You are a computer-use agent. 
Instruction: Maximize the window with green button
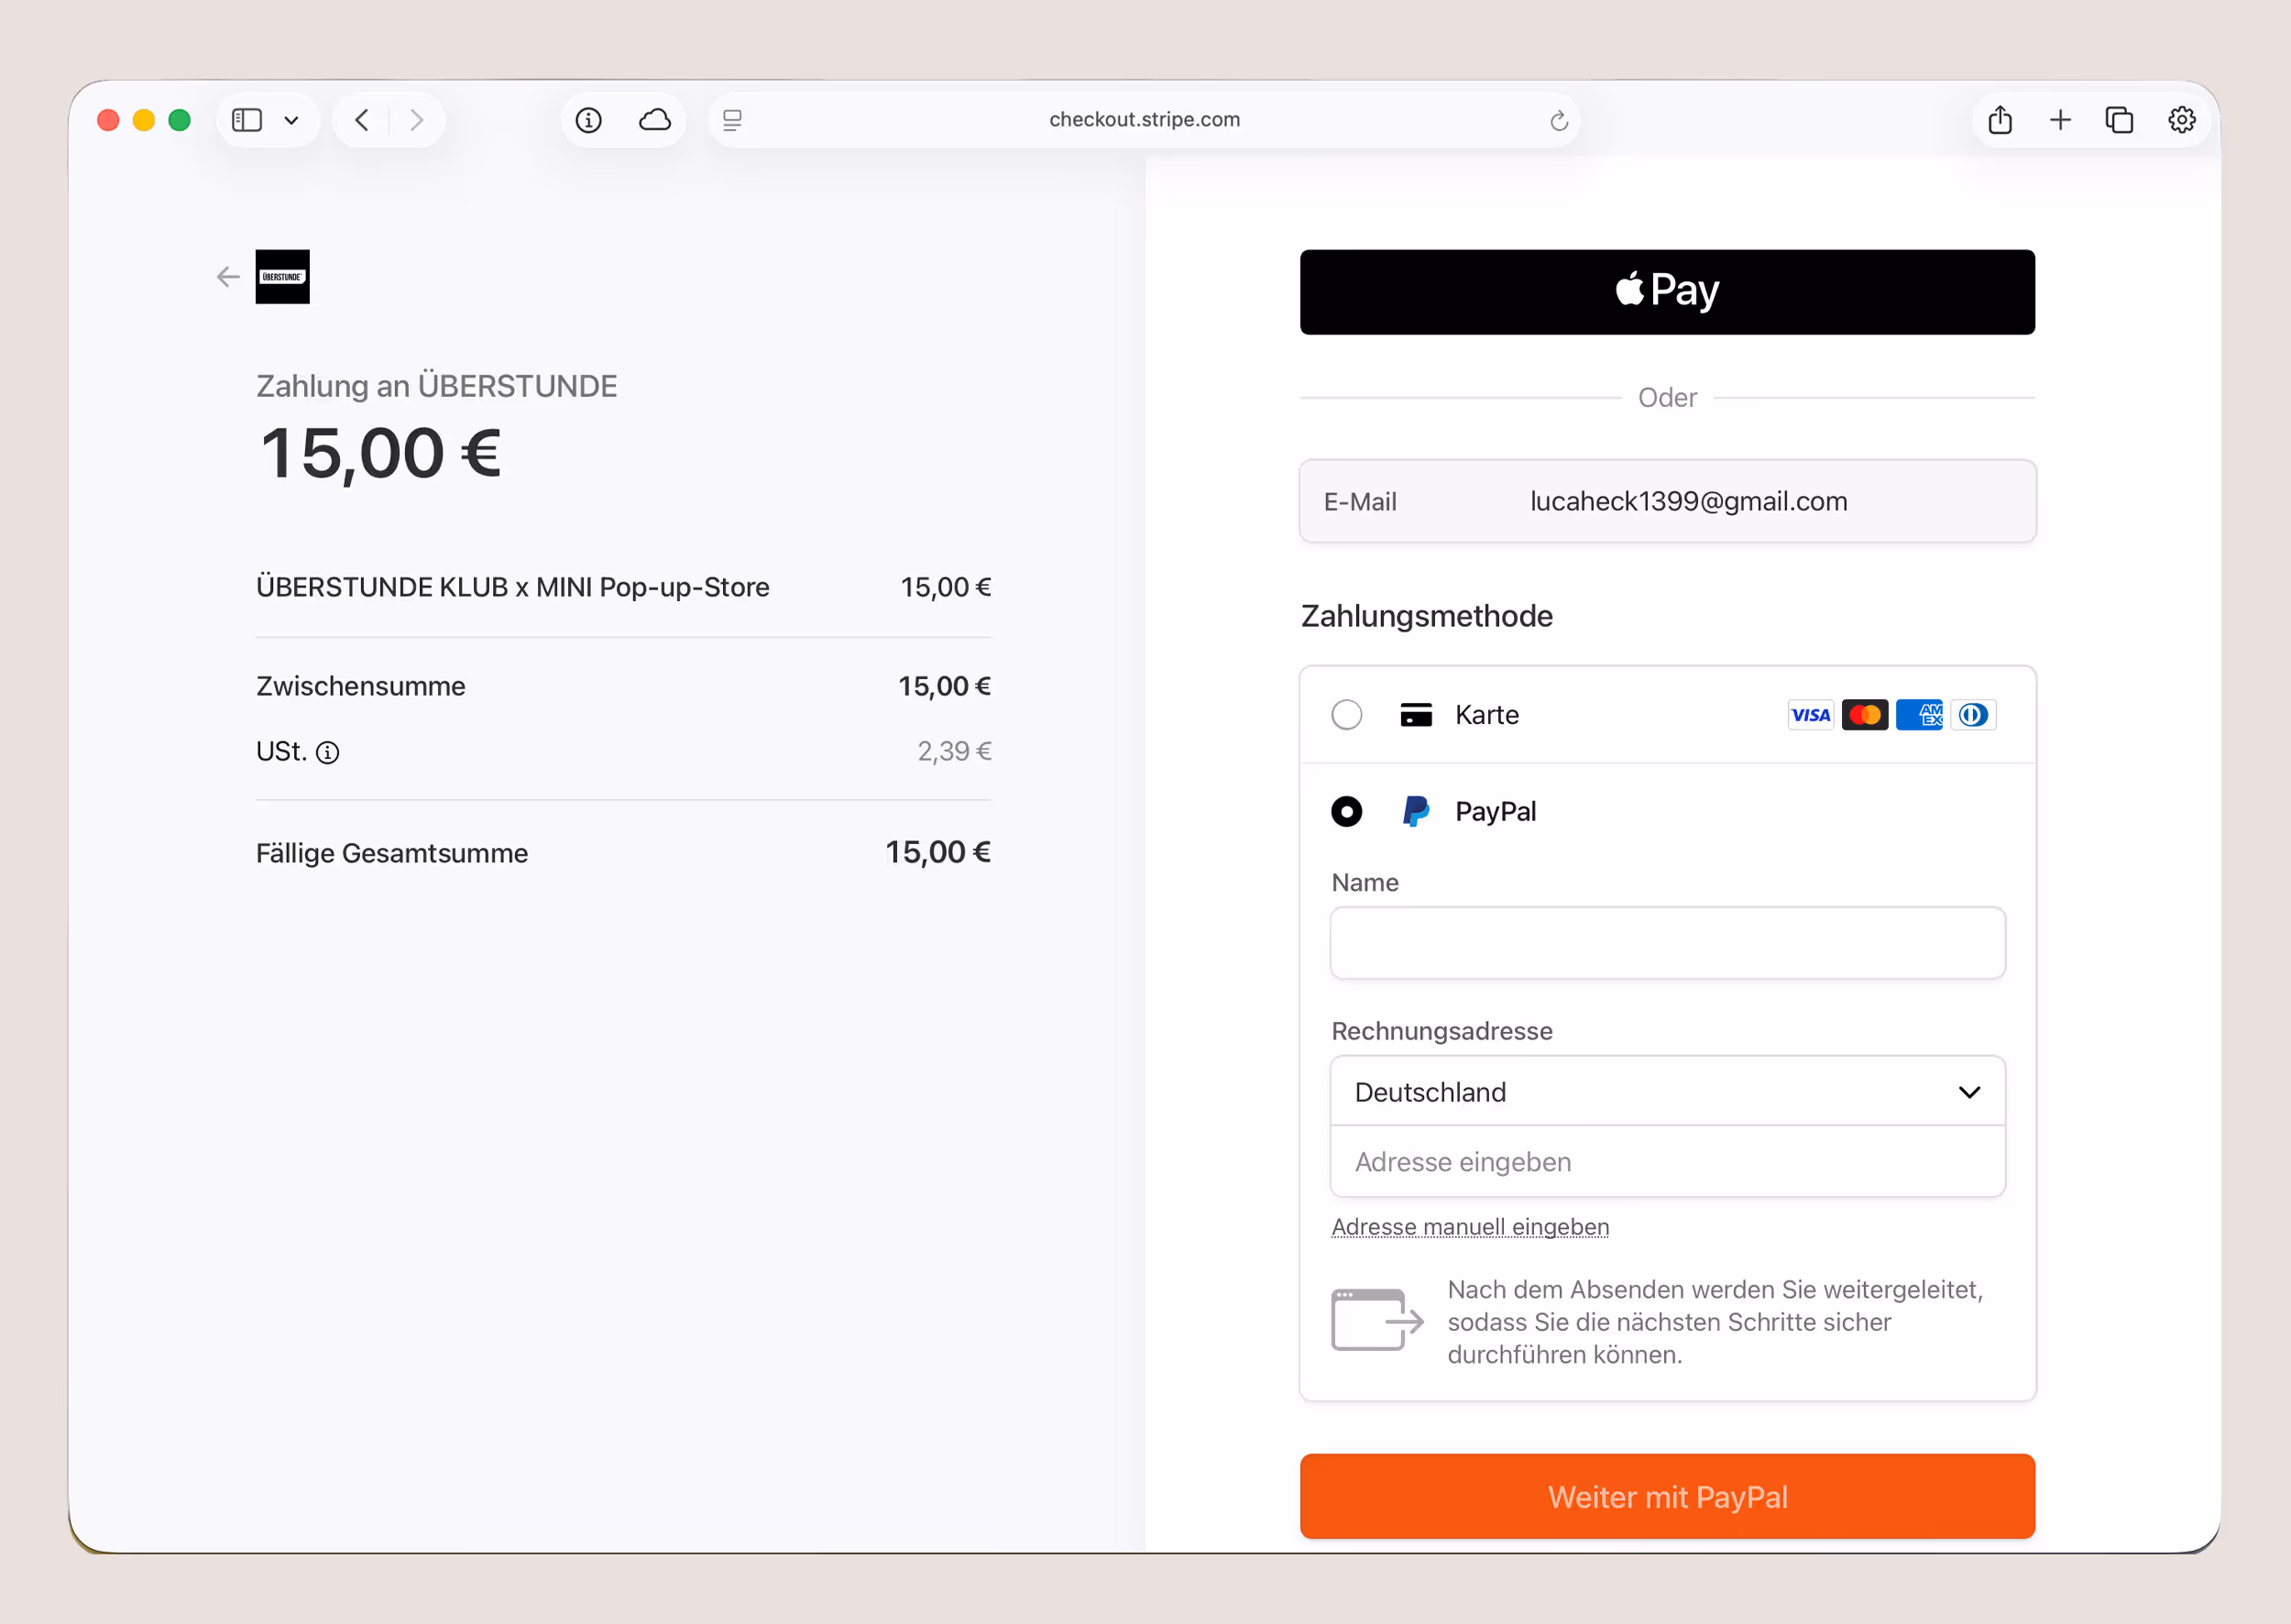coord(180,120)
